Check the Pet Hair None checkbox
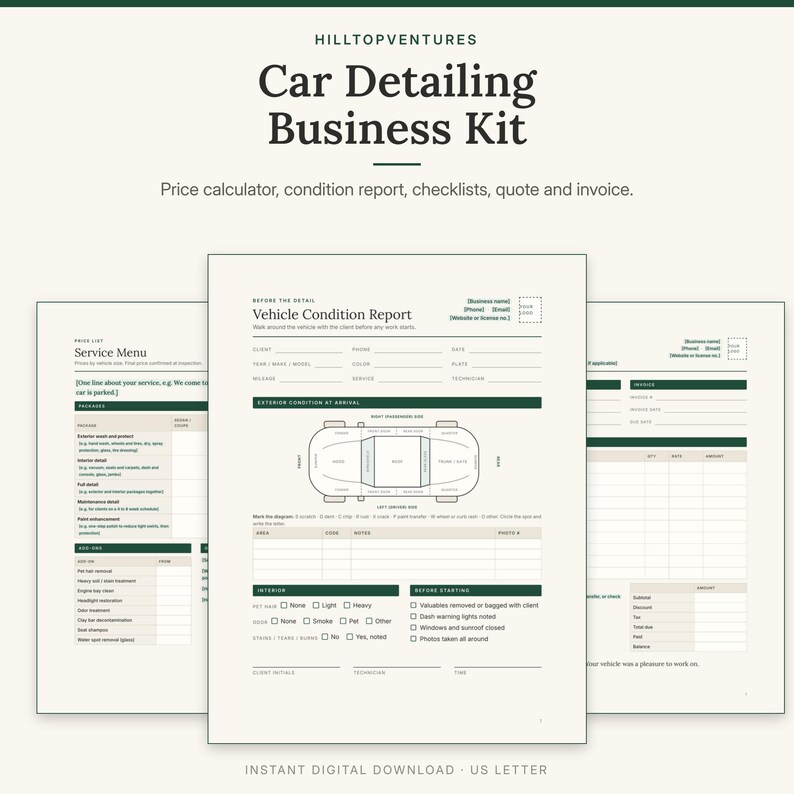Screen dimensions: 794x794 [x=284, y=605]
